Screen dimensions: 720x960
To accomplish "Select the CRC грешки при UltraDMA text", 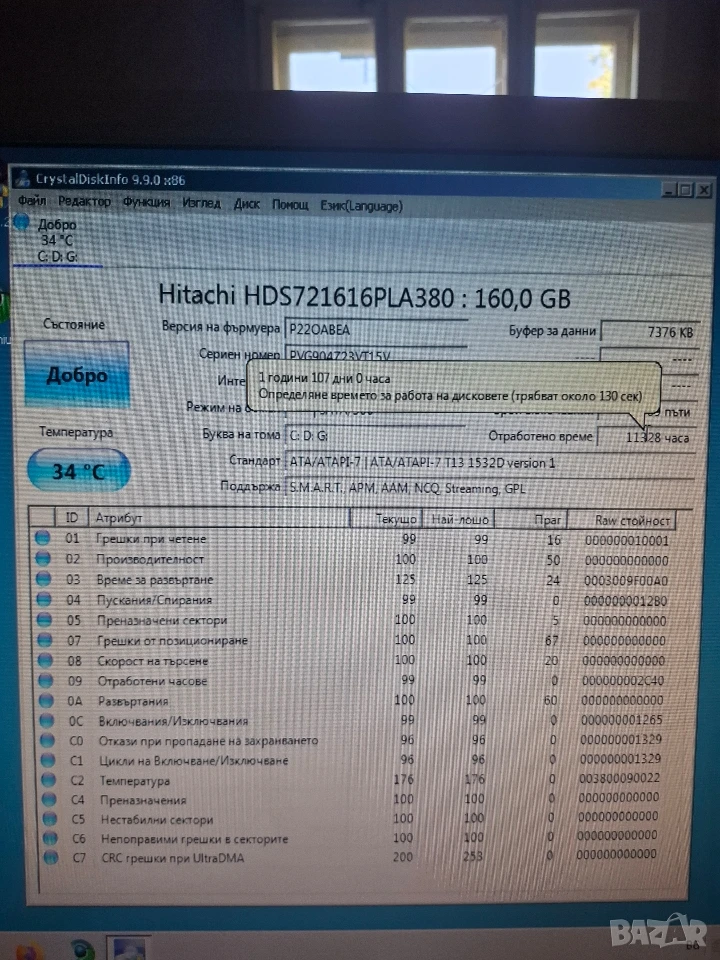I will (173, 858).
